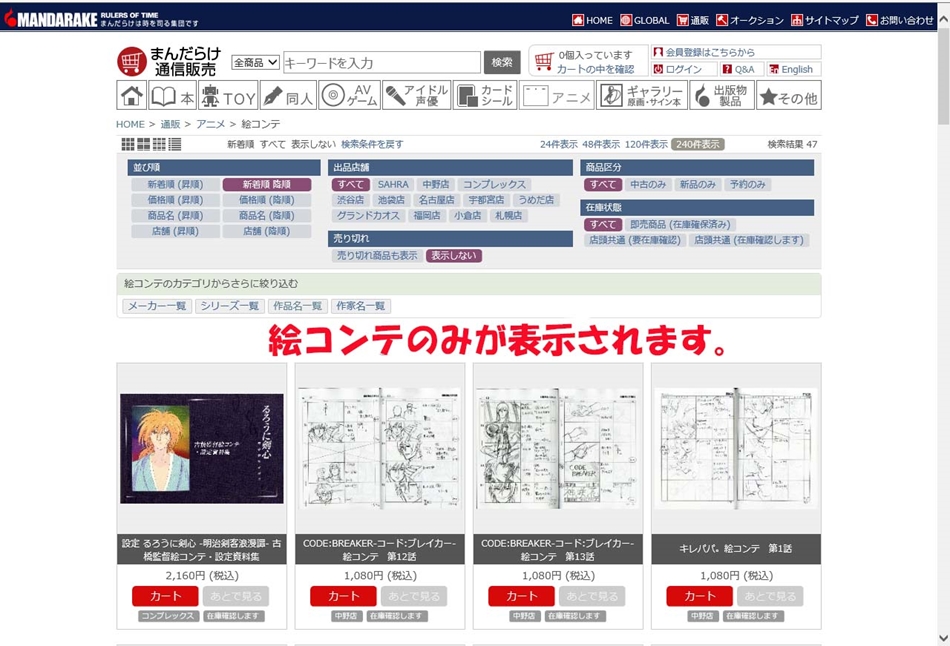Image resolution: width=950 pixels, height=646 pixels.
Task: Filter by 即売商品 (在庫確保済み)
Action: (x=680, y=224)
